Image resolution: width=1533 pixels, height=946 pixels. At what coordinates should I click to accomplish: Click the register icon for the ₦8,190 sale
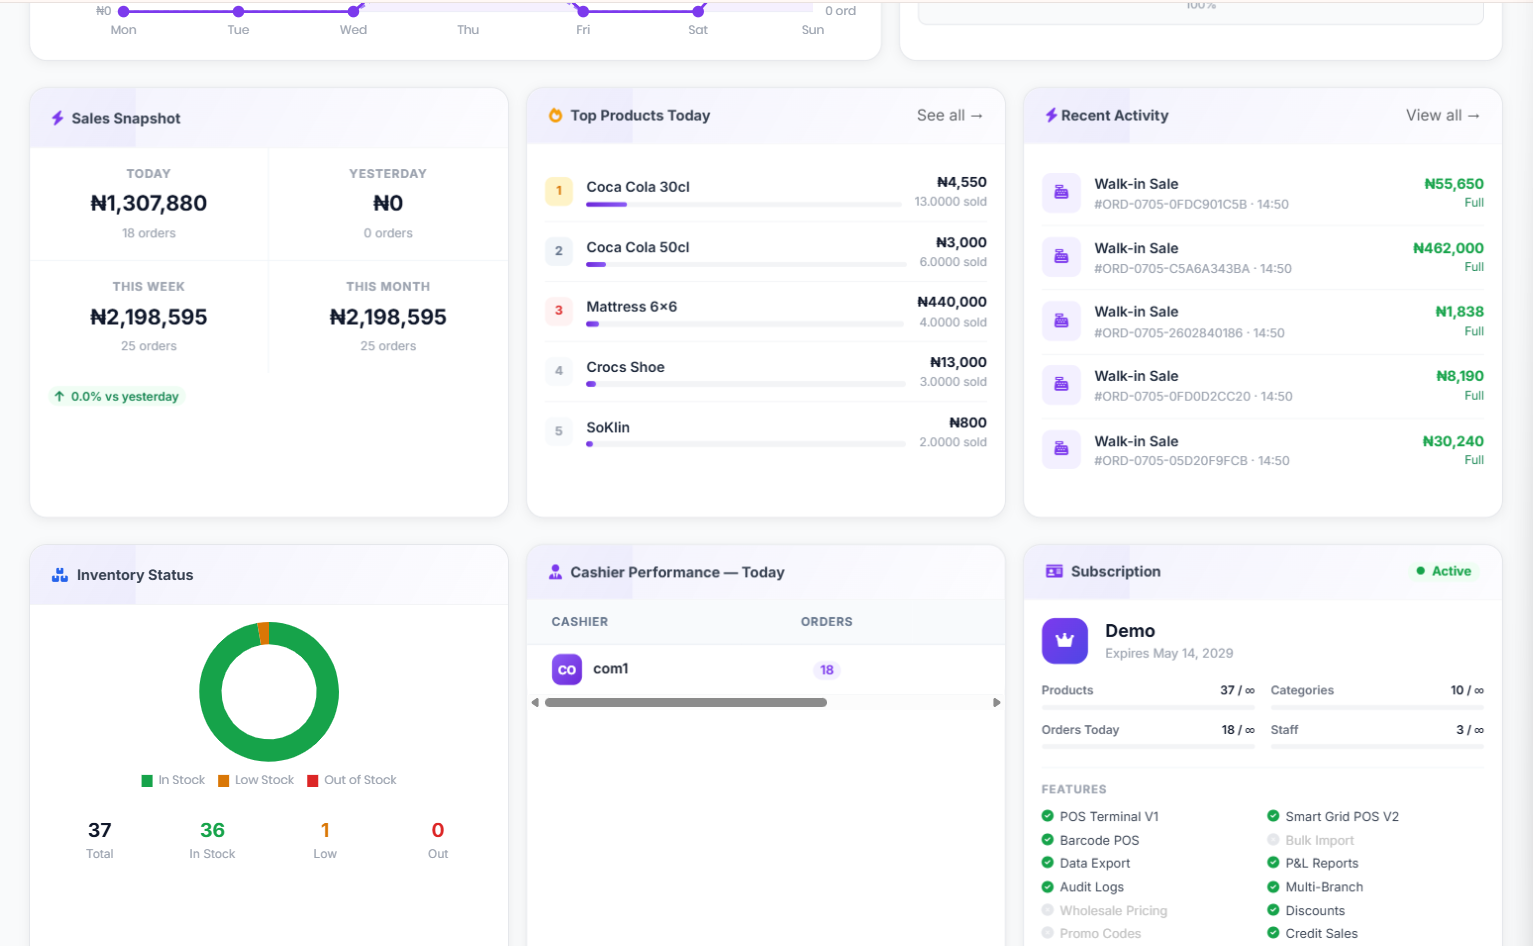(x=1061, y=385)
